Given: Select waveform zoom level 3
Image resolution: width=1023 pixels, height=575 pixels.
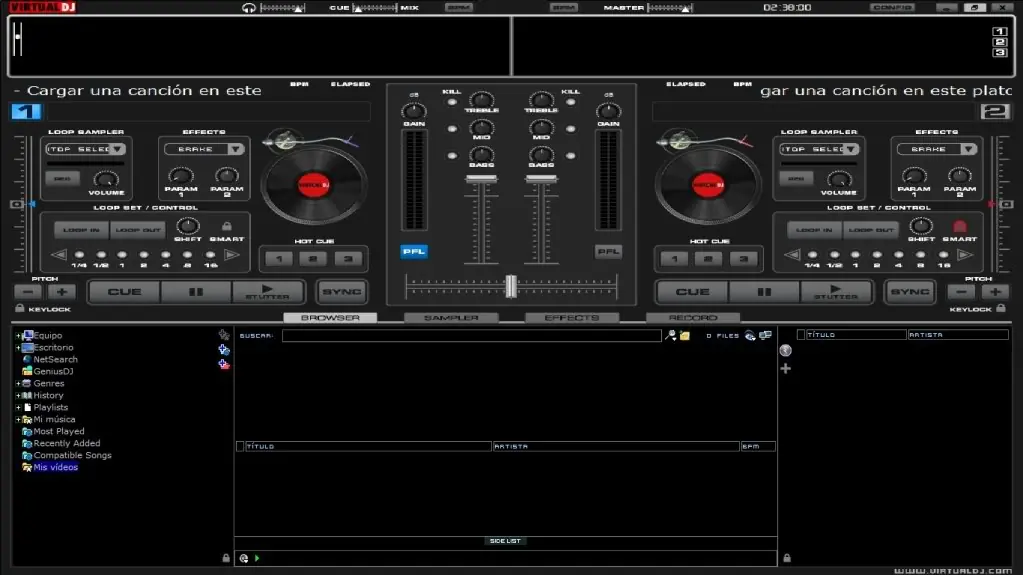Looking at the screenshot, I should (x=1000, y=52).
